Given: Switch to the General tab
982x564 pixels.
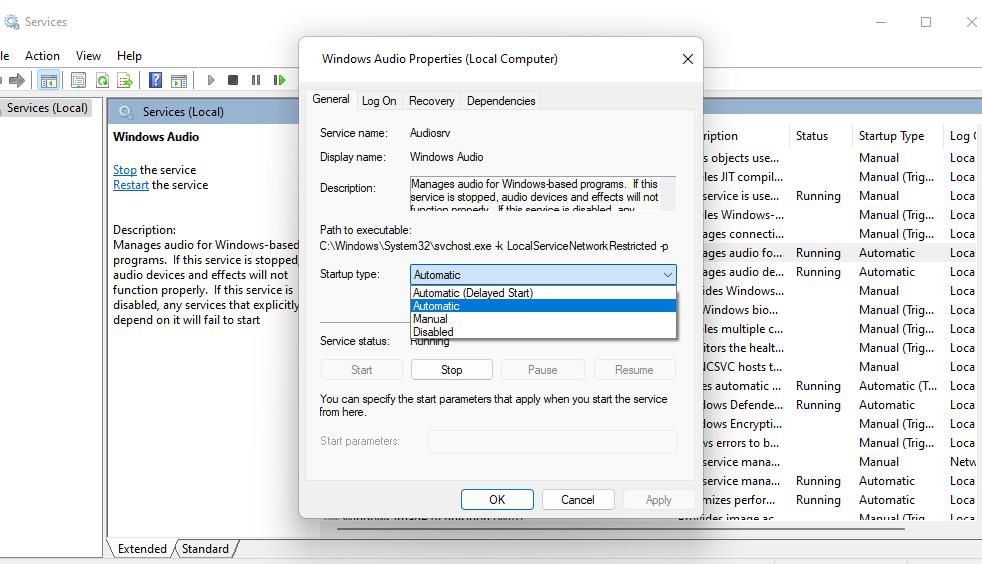Looking at the screenshot, I should coord(331,100).
